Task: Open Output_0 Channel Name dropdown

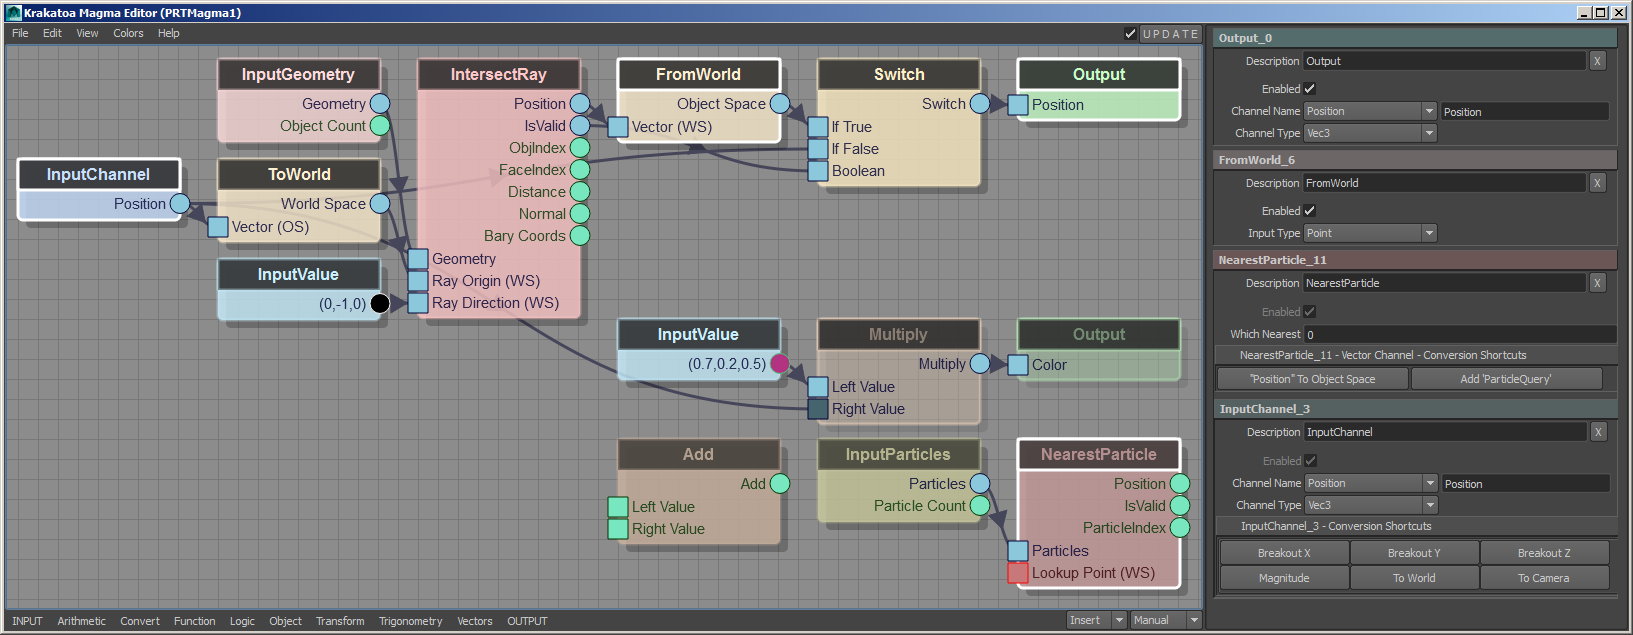Action: point(1370,111)
